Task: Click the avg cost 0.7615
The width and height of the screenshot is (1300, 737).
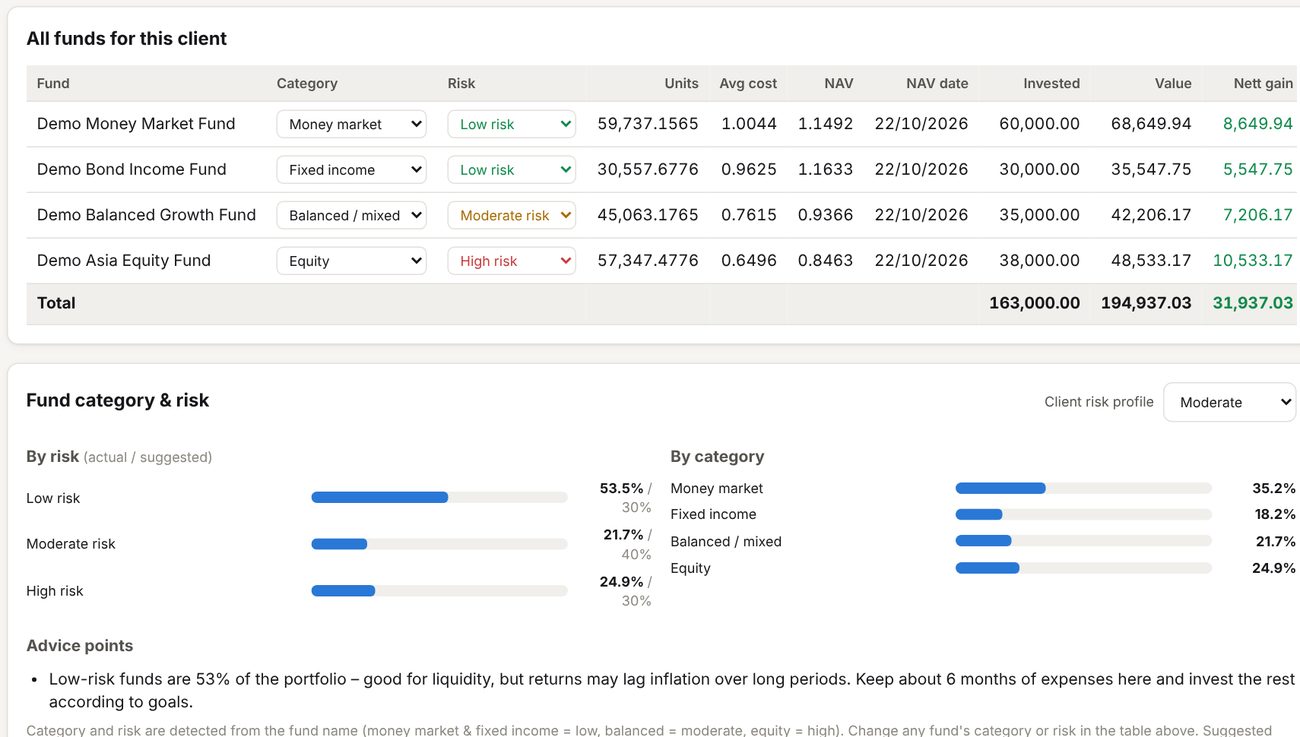Action: (x=749, y=215)
